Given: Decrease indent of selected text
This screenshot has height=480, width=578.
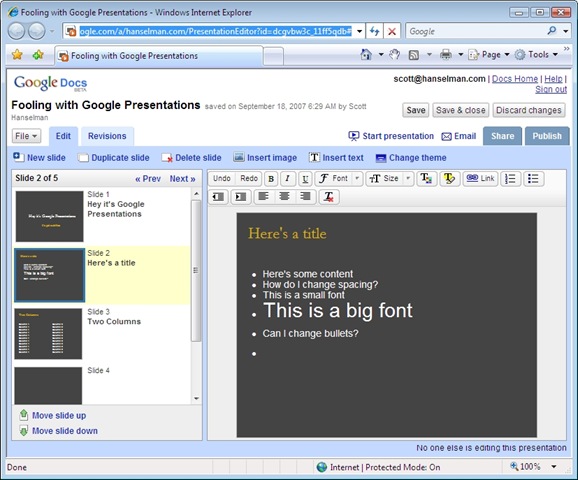Looking at the screenshot, I should pos(218,197).
